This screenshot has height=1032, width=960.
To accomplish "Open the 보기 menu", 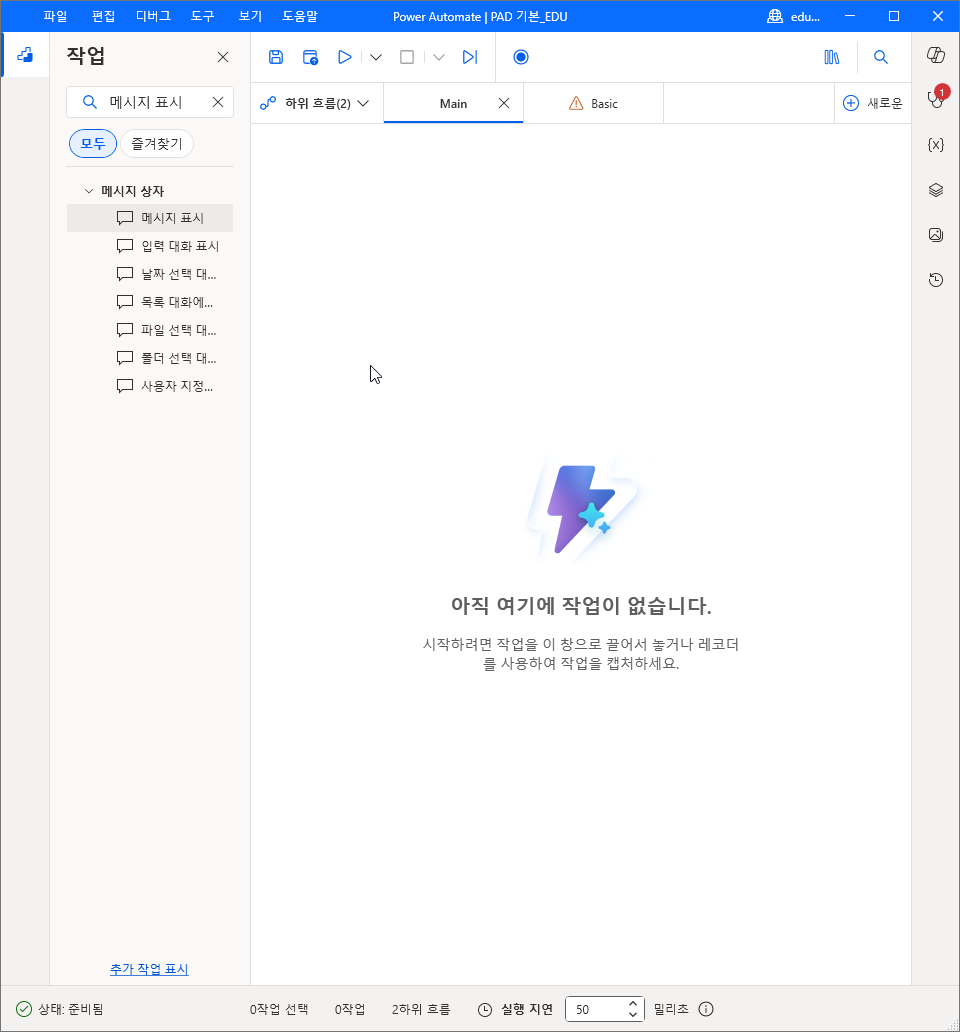I will [x=250, y=16].
